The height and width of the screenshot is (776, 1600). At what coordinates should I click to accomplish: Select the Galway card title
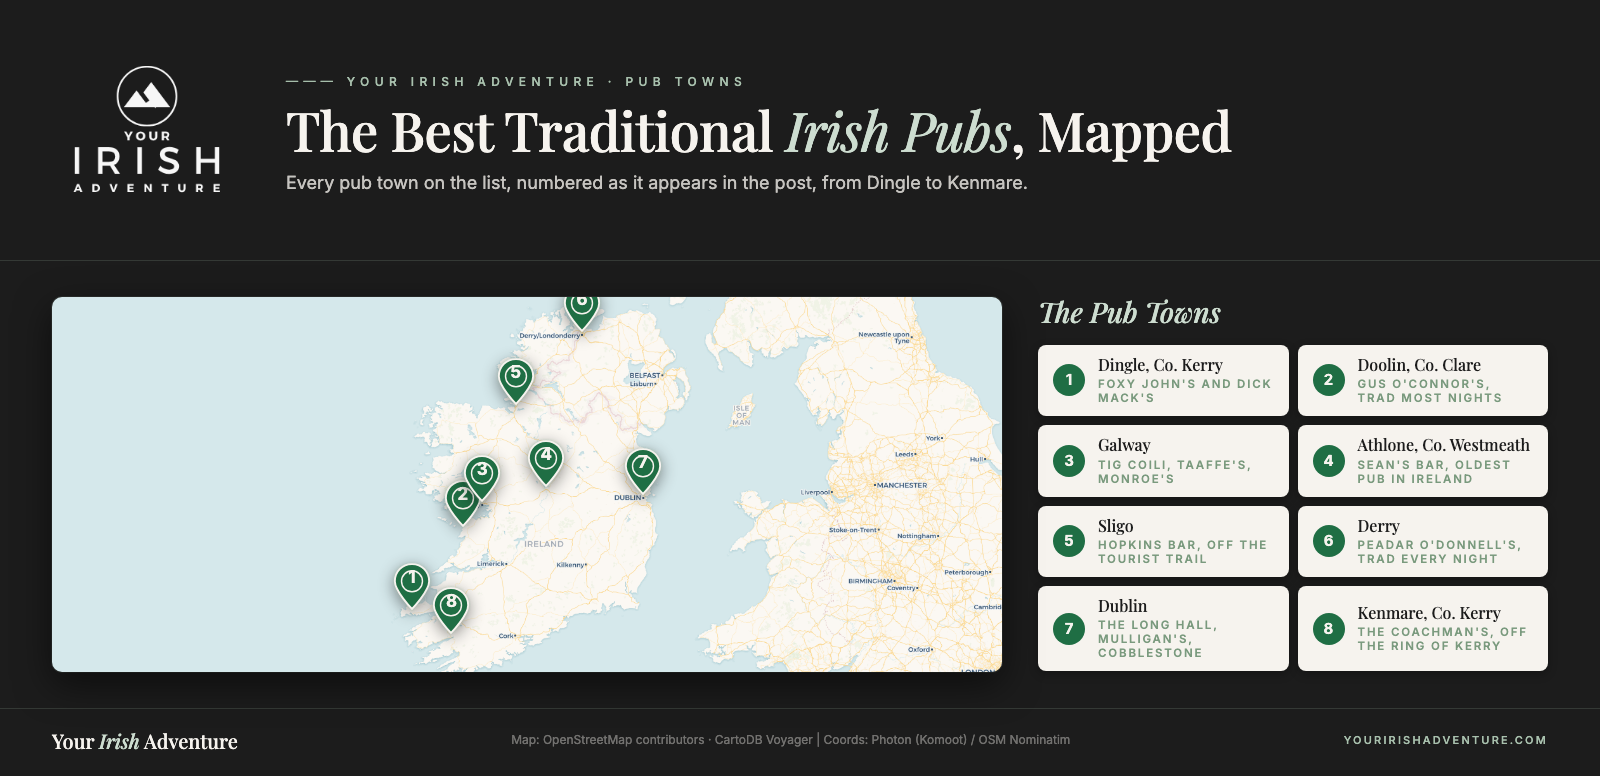[1124, 445]
